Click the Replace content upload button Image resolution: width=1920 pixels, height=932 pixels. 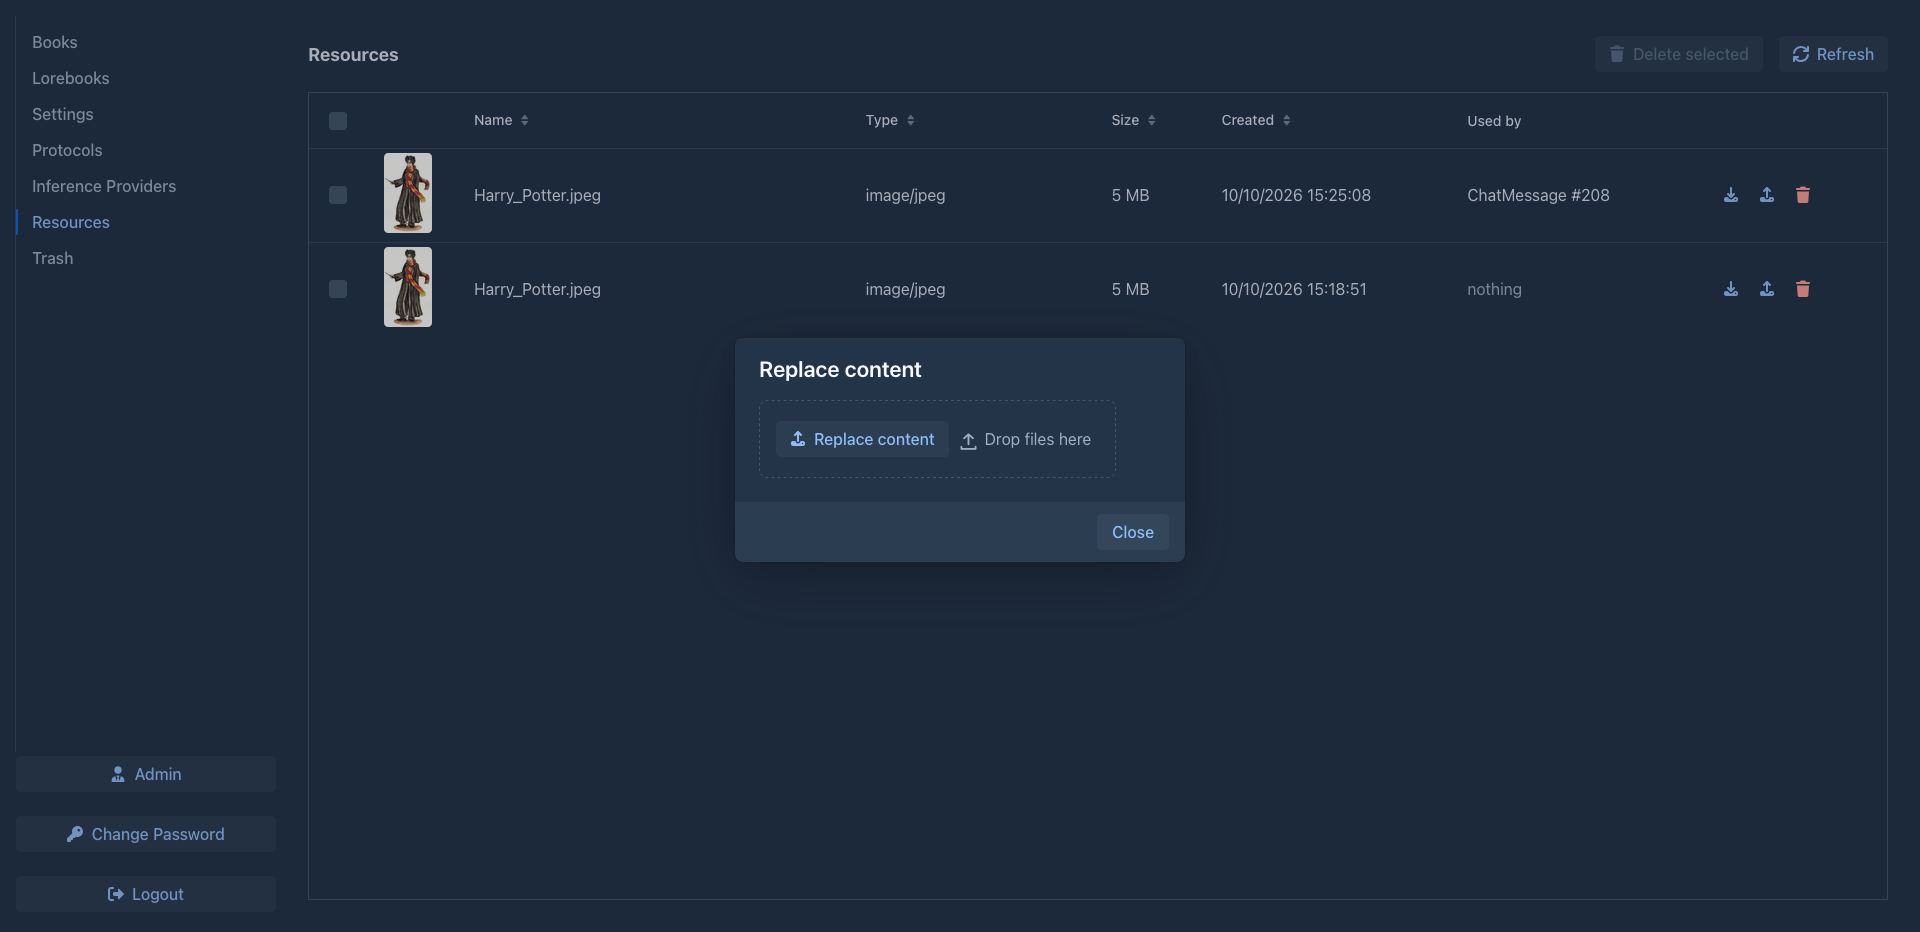pos(862,439)
